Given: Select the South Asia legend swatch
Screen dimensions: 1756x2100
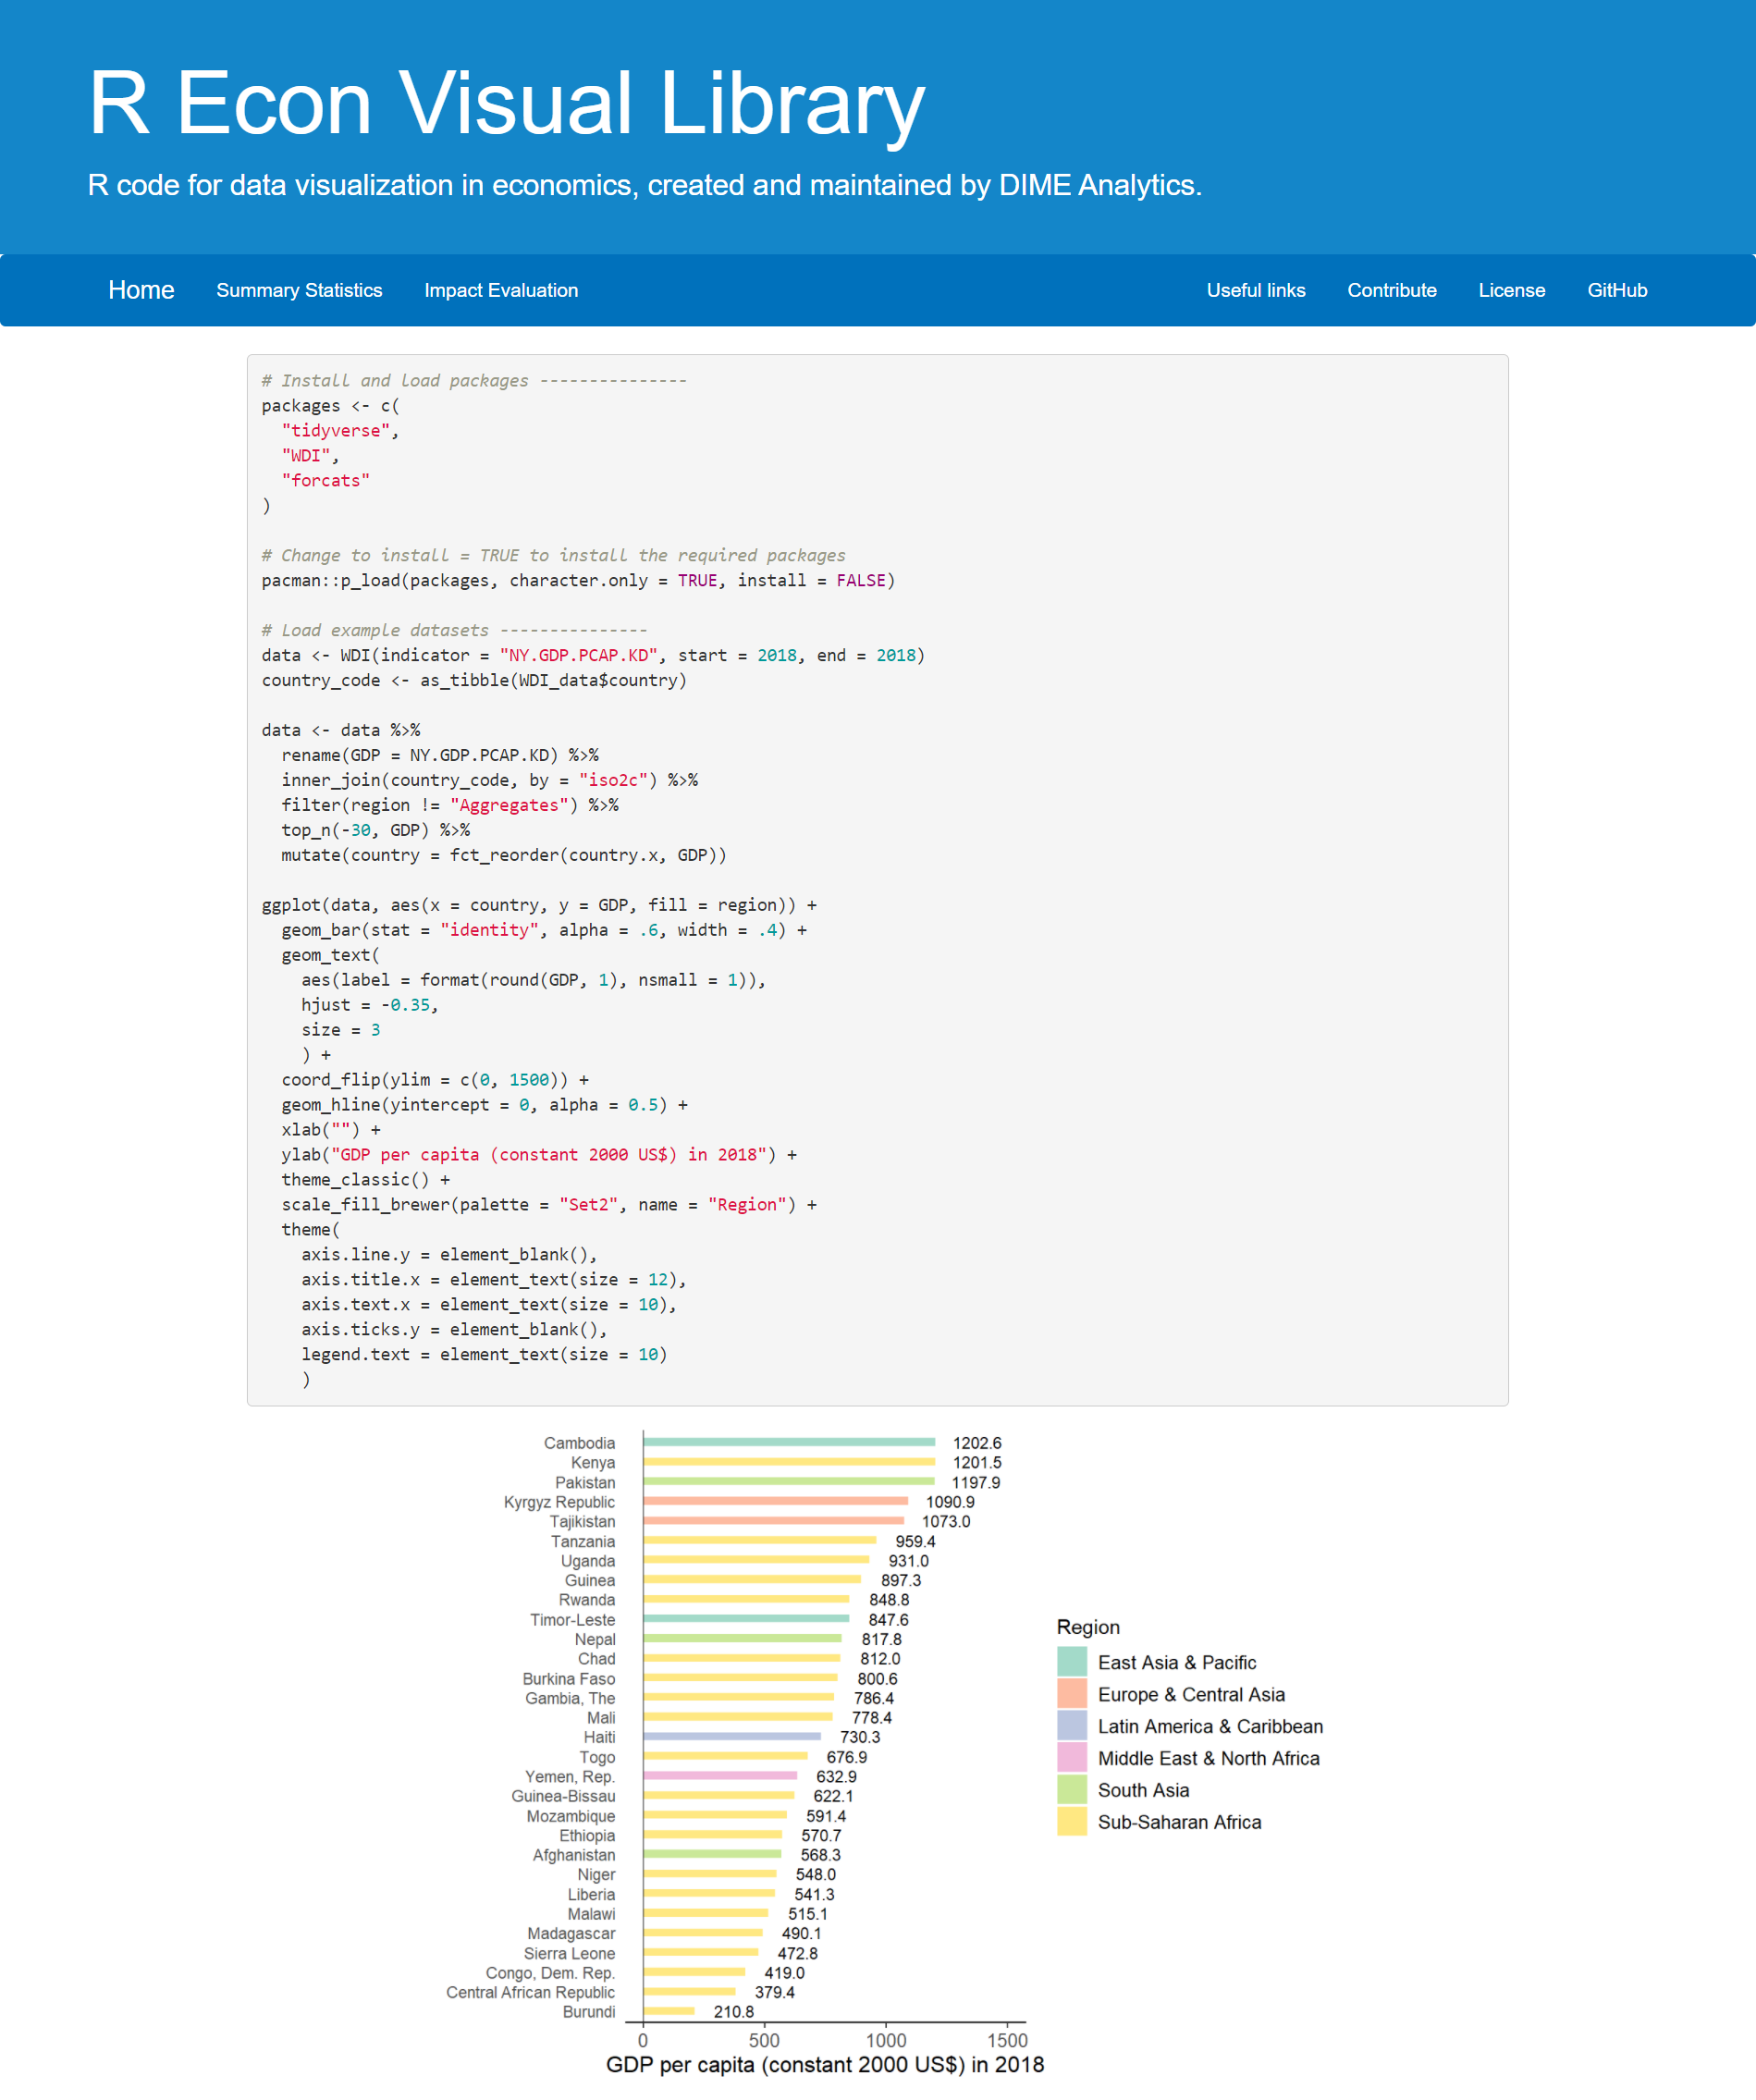Looking at the screenshot, I should tap(1071, 1790).
